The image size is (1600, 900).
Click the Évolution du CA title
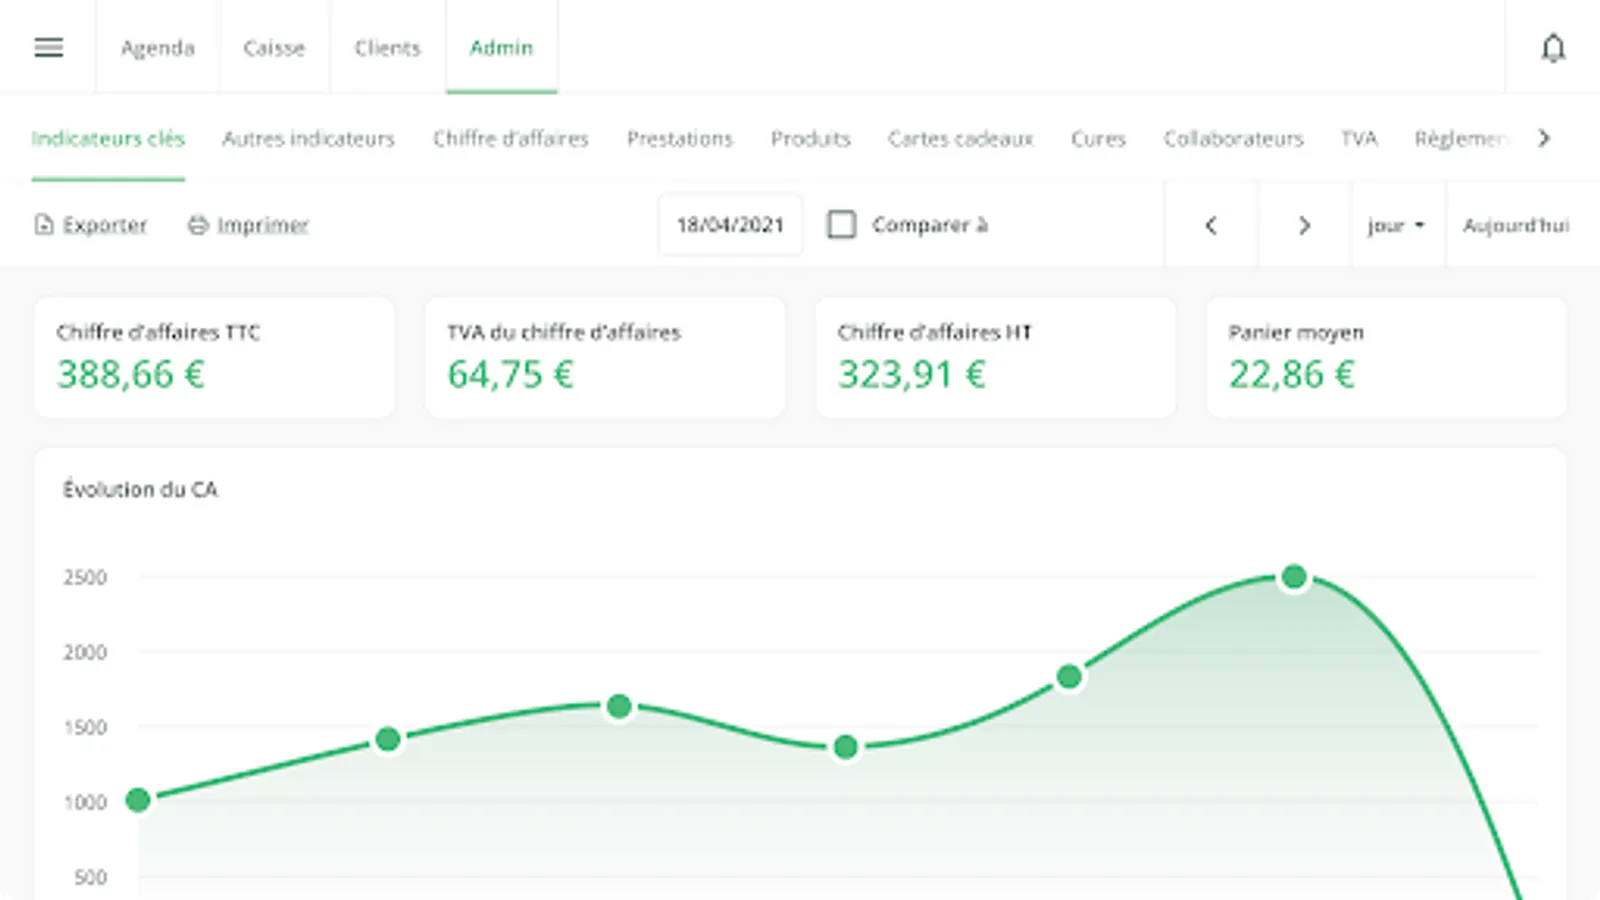(140, 489)
